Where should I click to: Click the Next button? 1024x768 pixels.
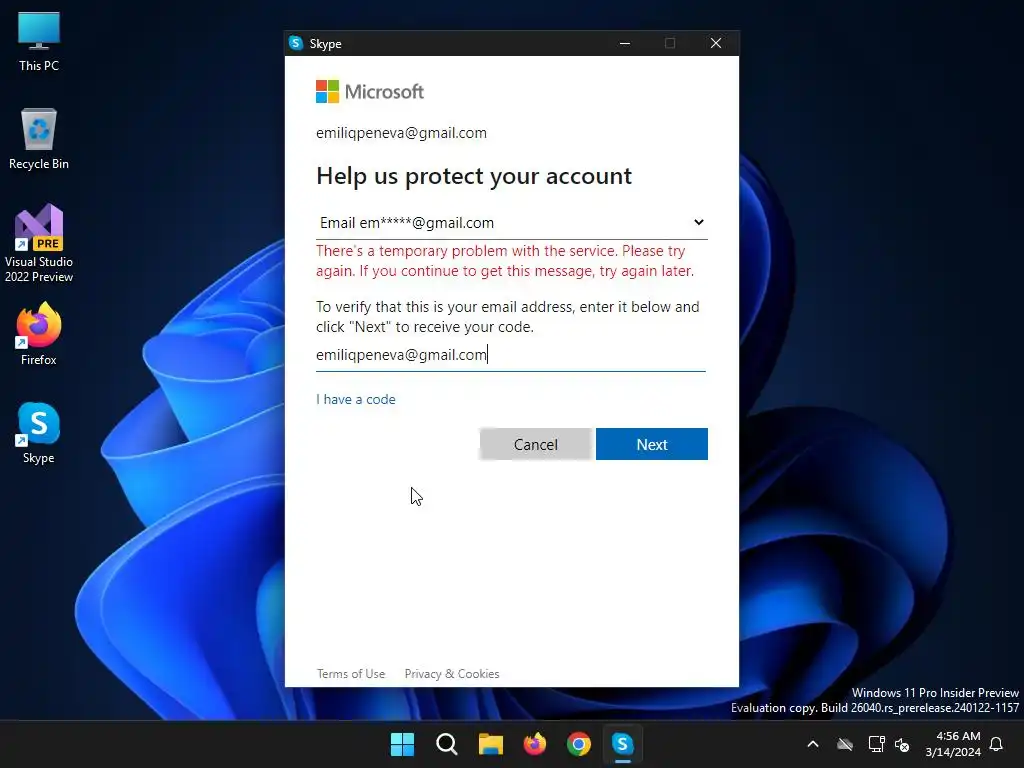point(652,444)
